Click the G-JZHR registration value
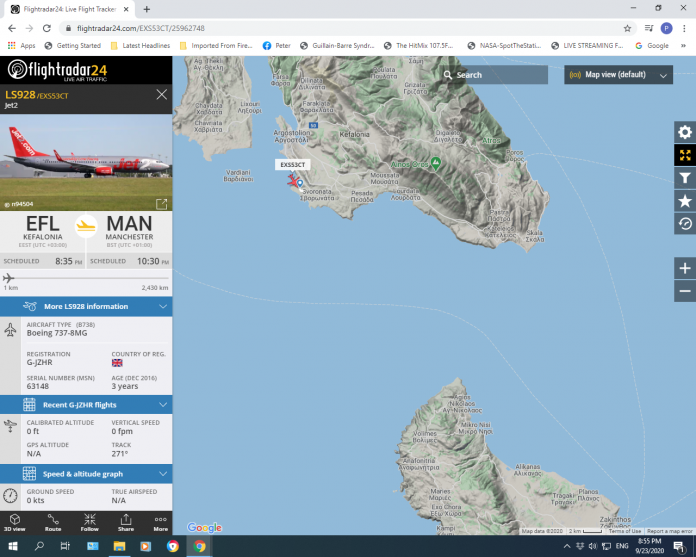Image resolution: width=696 pixels, height=557 pixels. tap(40, 363)
